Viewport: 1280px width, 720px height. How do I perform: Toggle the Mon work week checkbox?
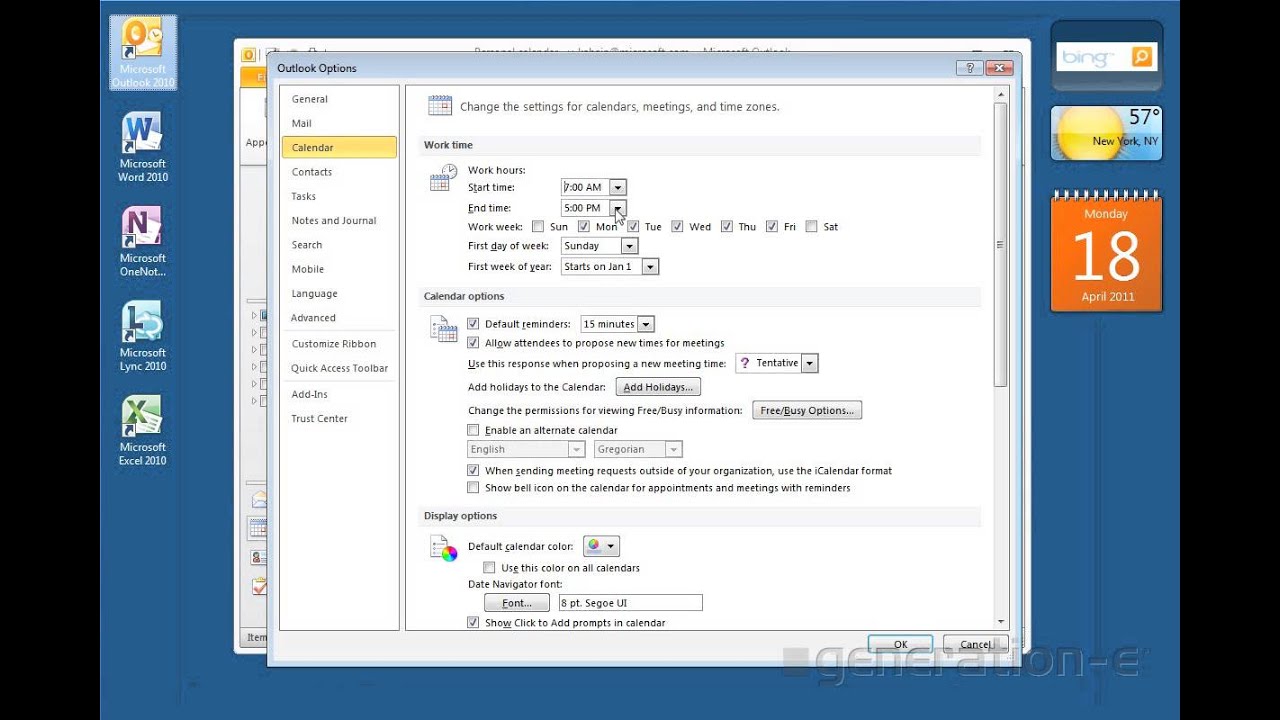click(584, 227)
